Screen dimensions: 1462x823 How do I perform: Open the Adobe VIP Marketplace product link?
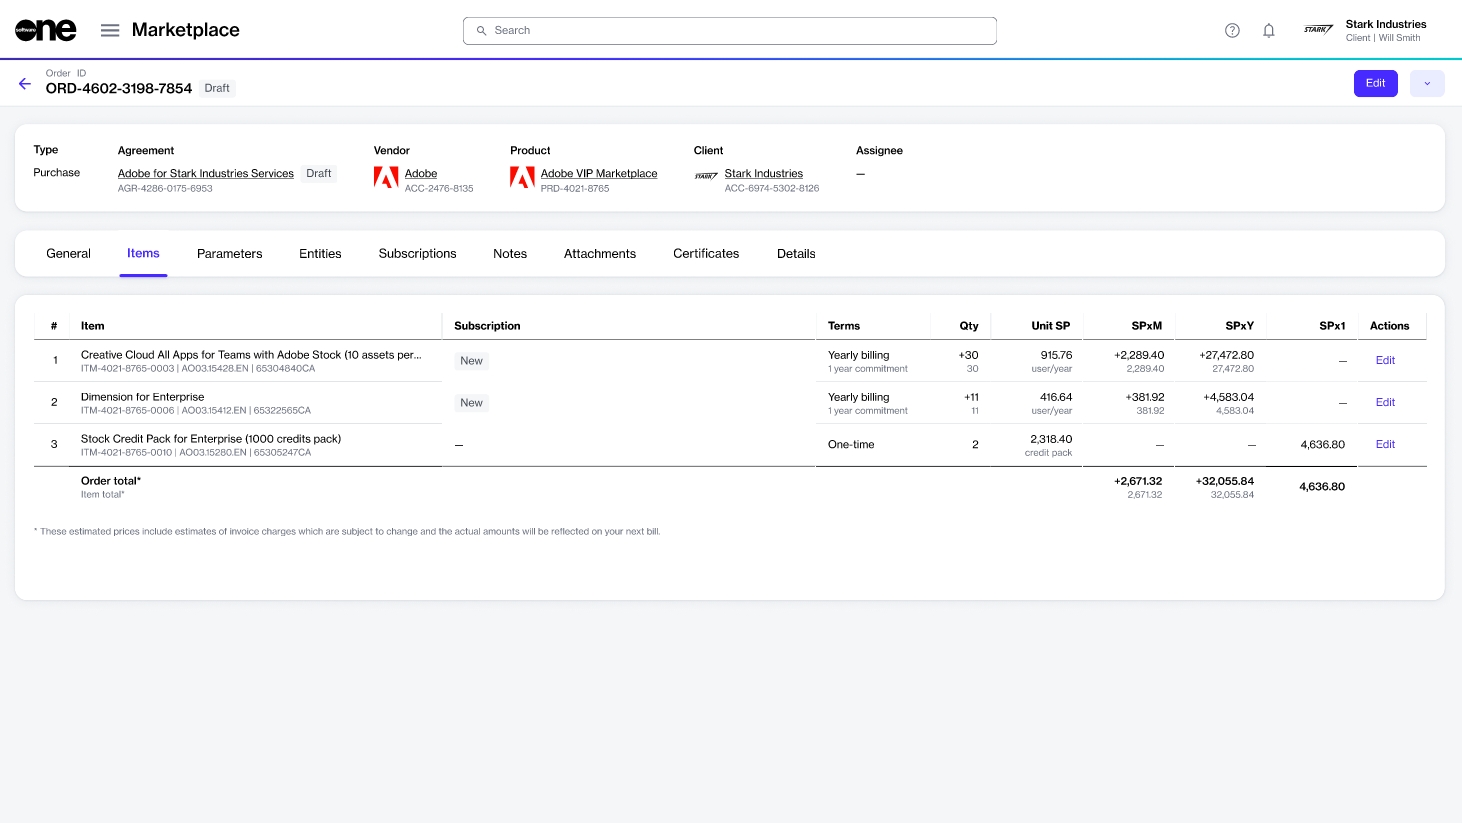[x=599, y=173]
